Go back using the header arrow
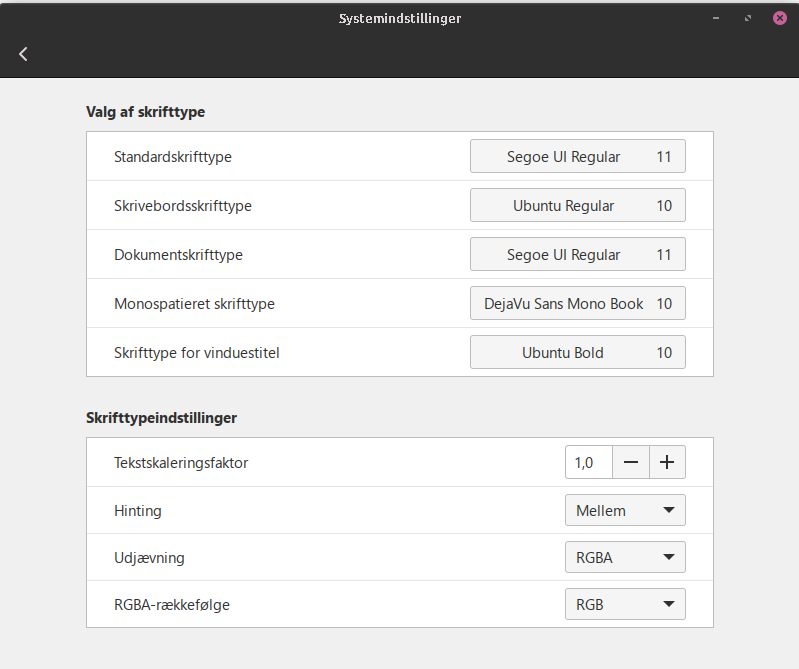This screenshot has width=799, height=669. (23, 54)
